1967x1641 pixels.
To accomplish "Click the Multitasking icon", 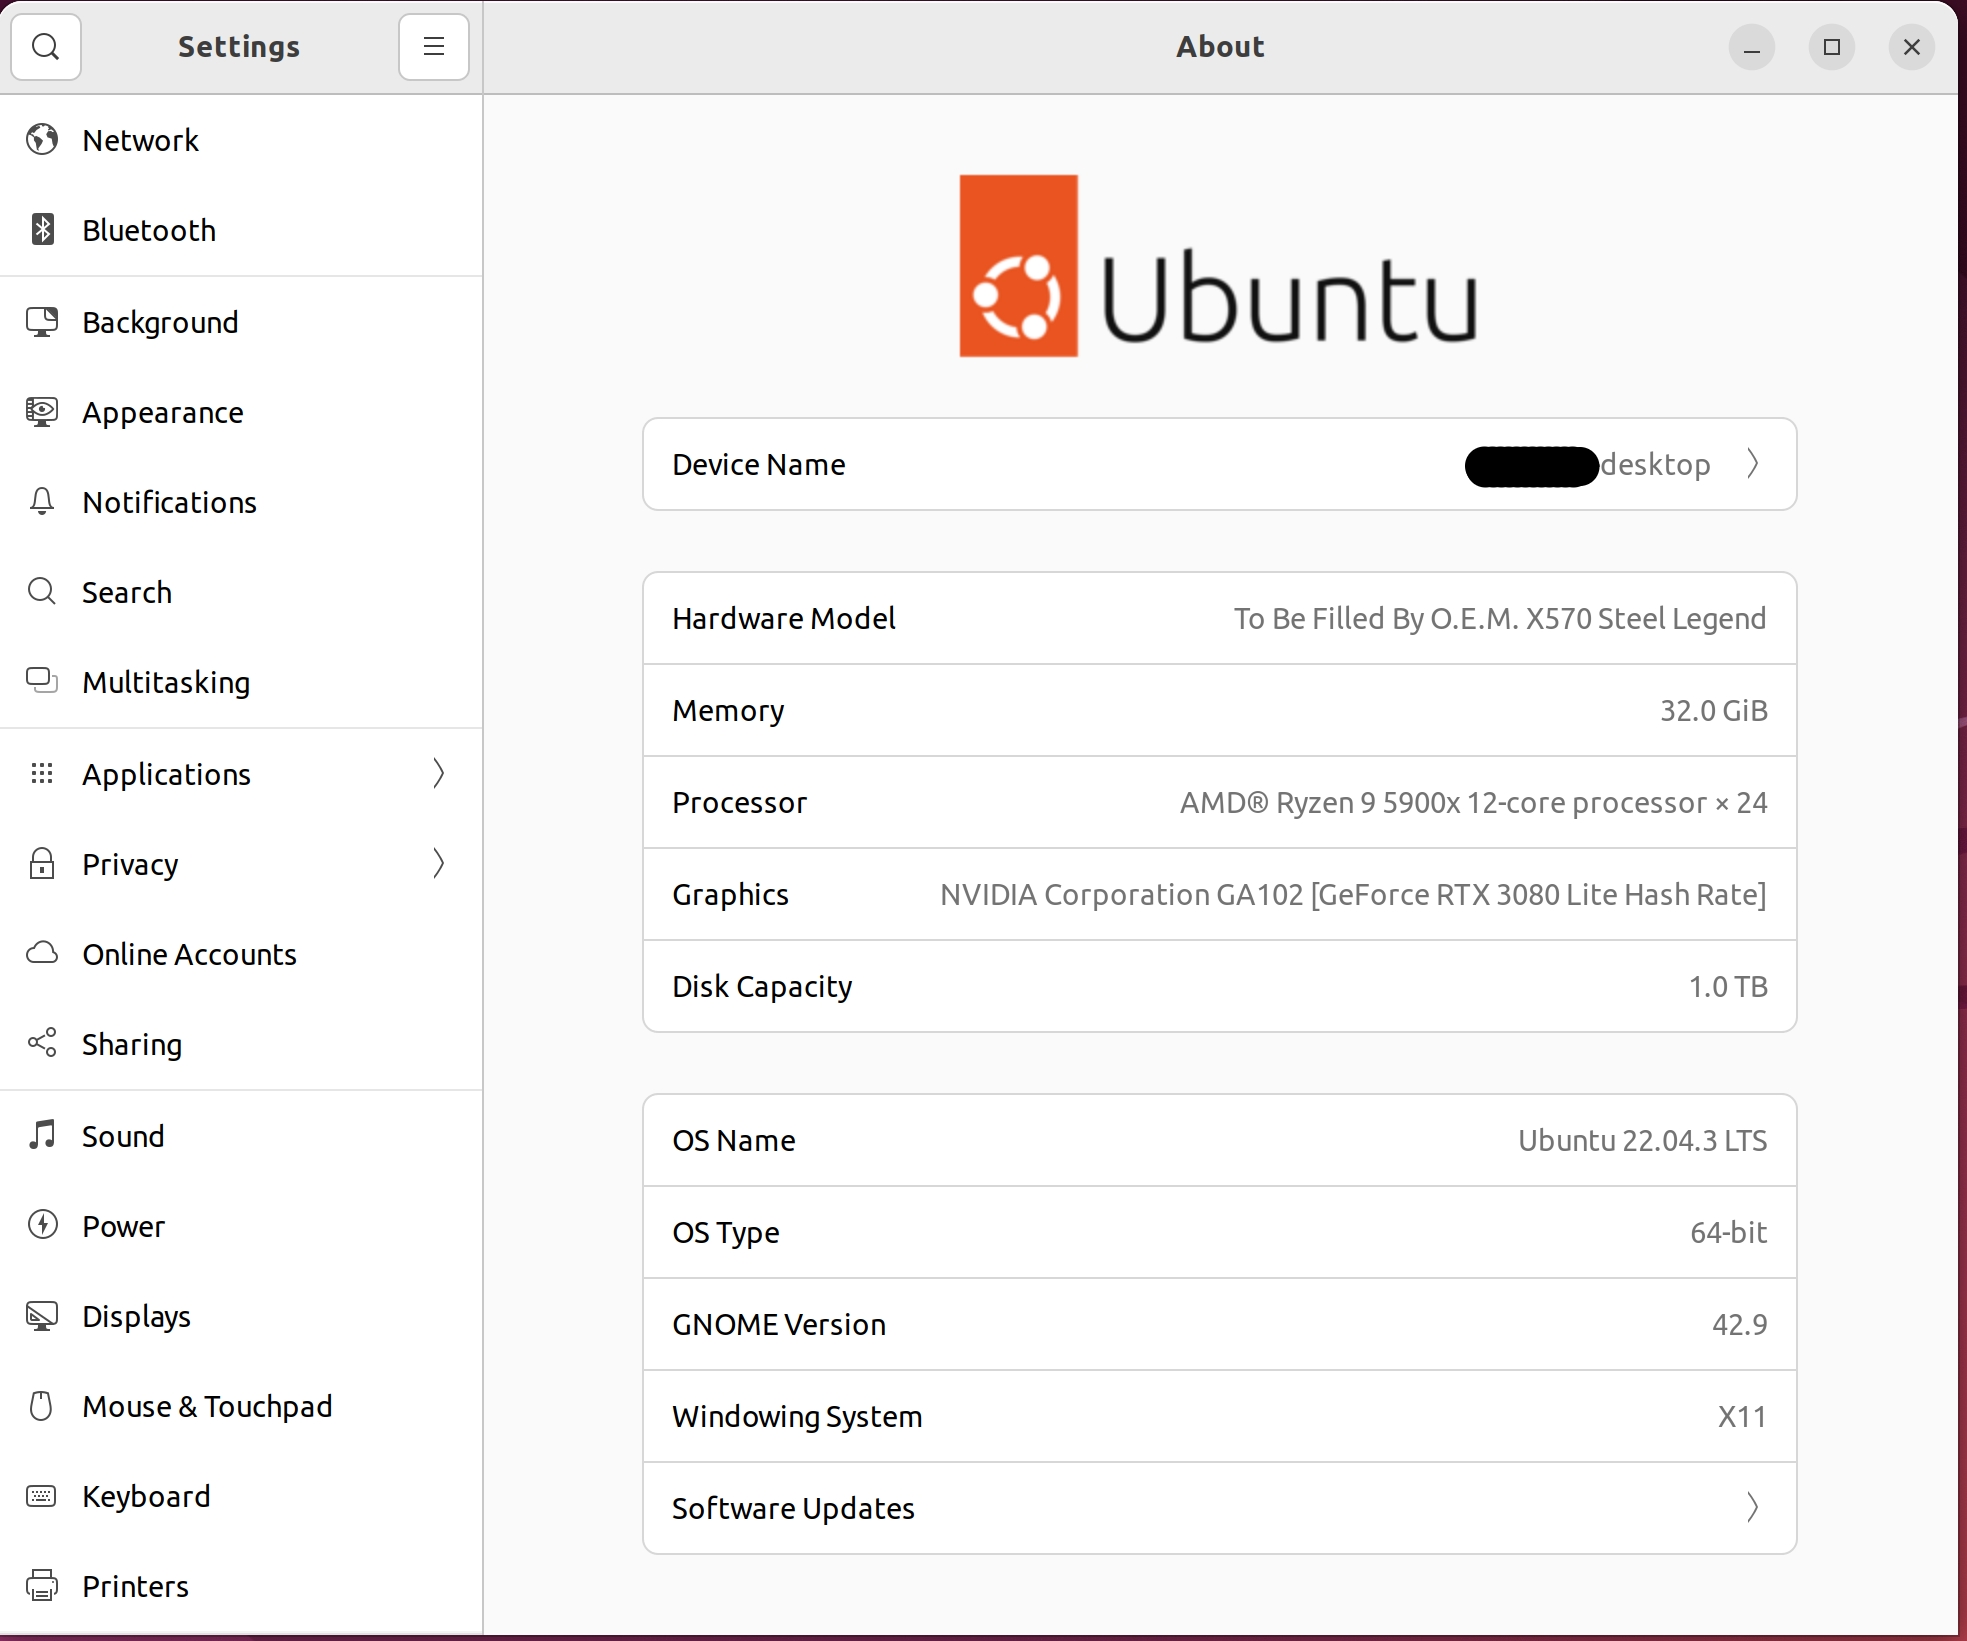I will pyautogui.click(x=42, y=681).
